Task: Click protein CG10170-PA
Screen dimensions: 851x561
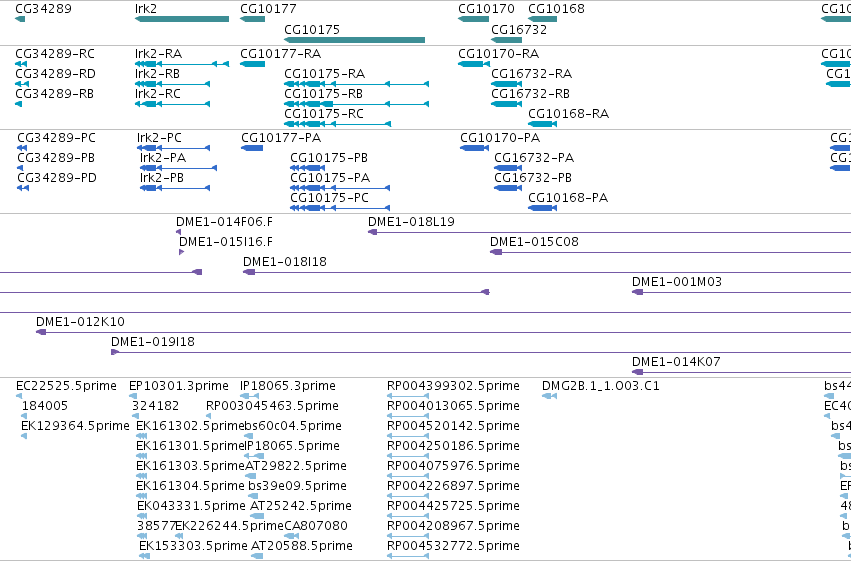Action: (474, 148)
